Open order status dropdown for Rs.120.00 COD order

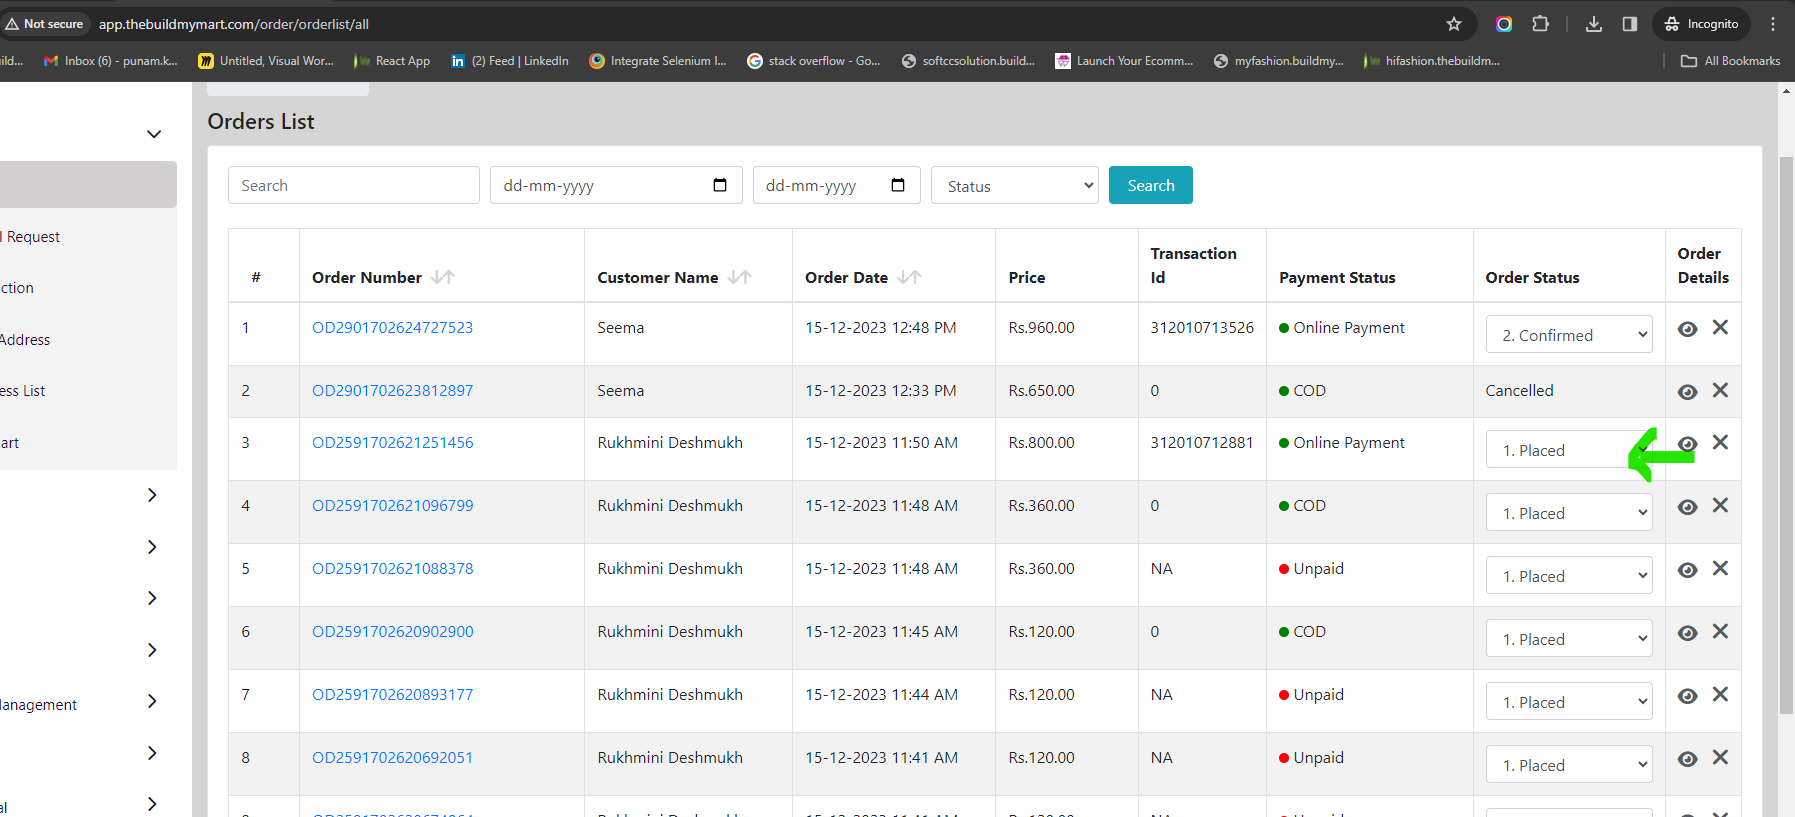[1569, 639]
